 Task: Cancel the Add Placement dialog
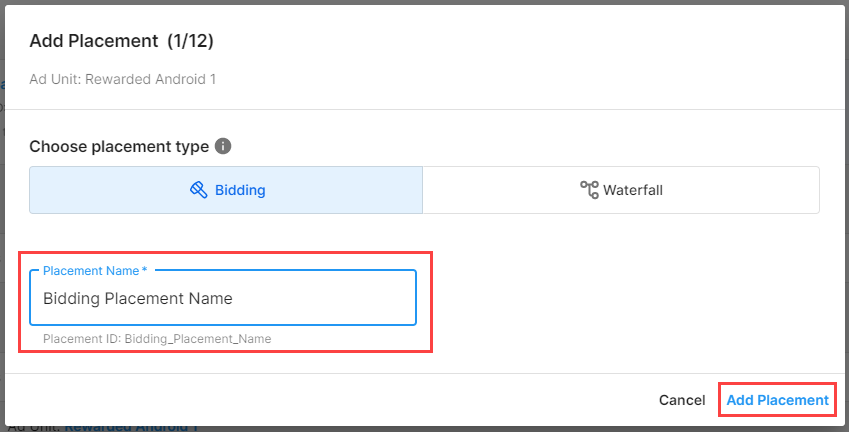pos(682,400)
